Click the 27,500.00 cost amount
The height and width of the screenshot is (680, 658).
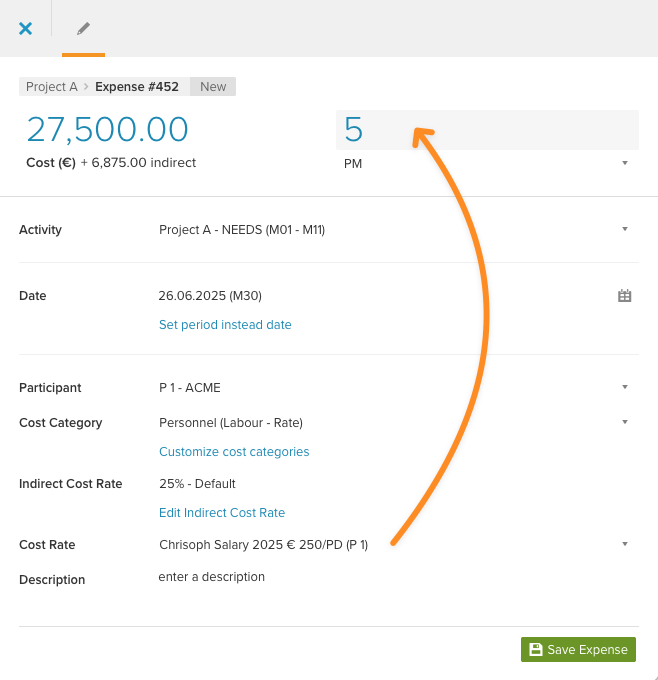tap(107, 129)
